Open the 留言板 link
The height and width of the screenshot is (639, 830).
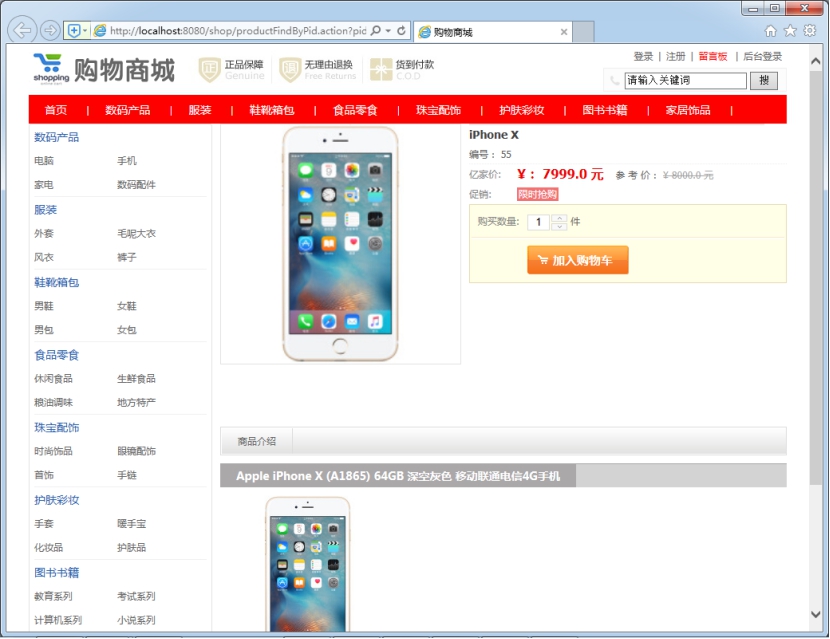click(x=713, y=56)
